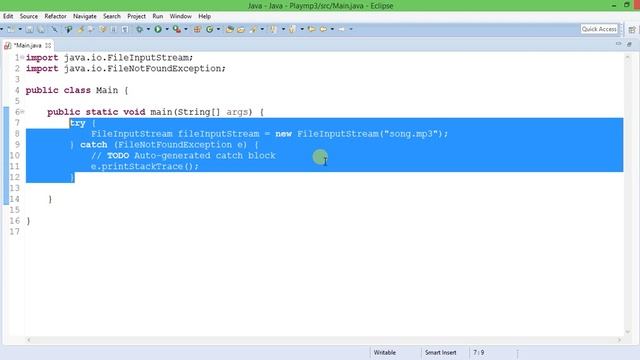The image size is (640, 360).
Task: Click the horizontal scrollbar left arrow
Action: click(29, 340)
